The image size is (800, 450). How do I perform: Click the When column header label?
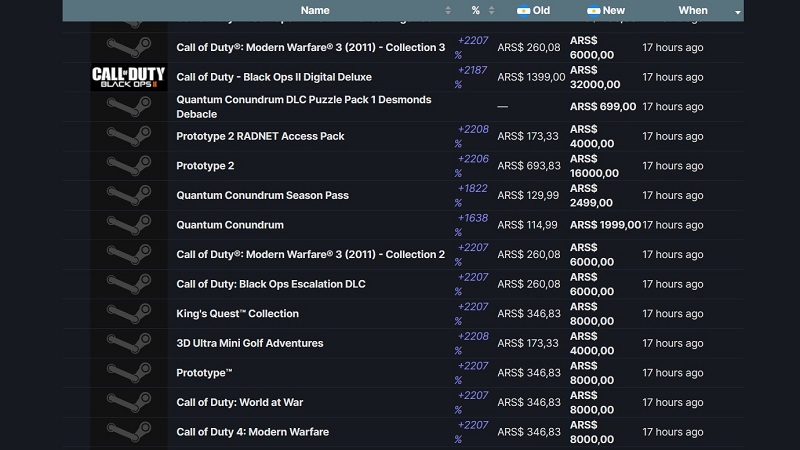692,11
